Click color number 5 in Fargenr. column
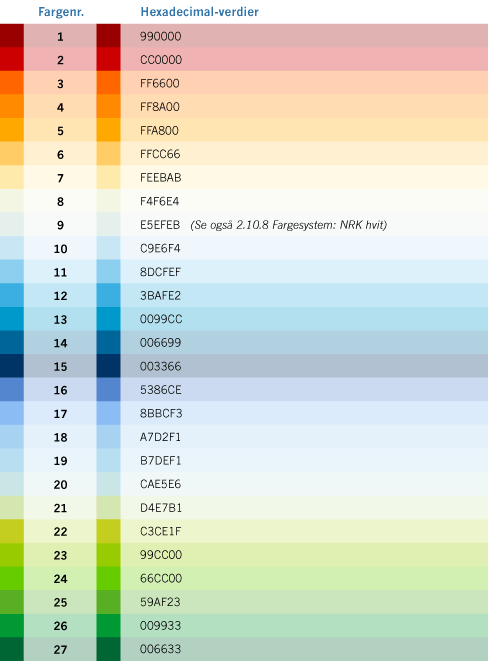Image resolution: width=488 pixels, height=662 pixels. pyautogui.click(x=60, y=131)
